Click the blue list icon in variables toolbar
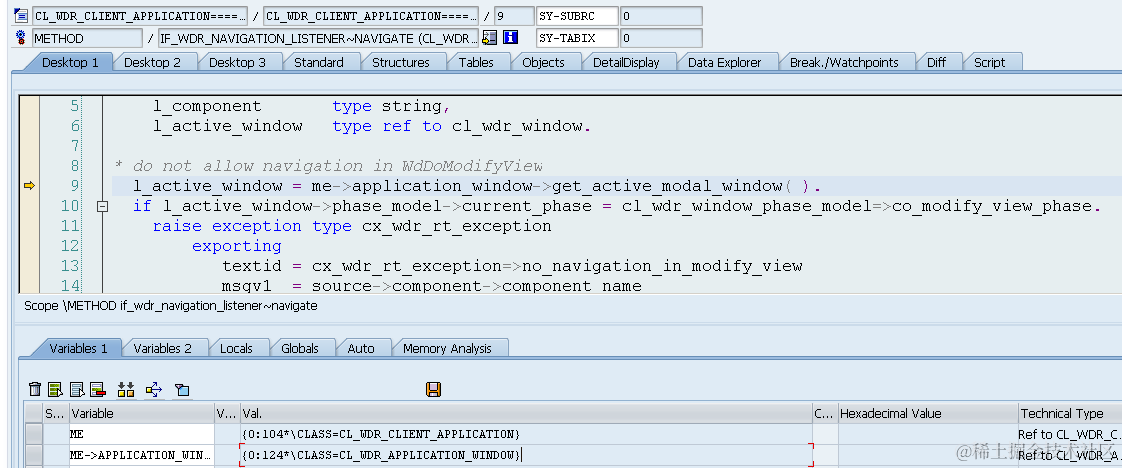1122x468 pixels. coord(77,389)
